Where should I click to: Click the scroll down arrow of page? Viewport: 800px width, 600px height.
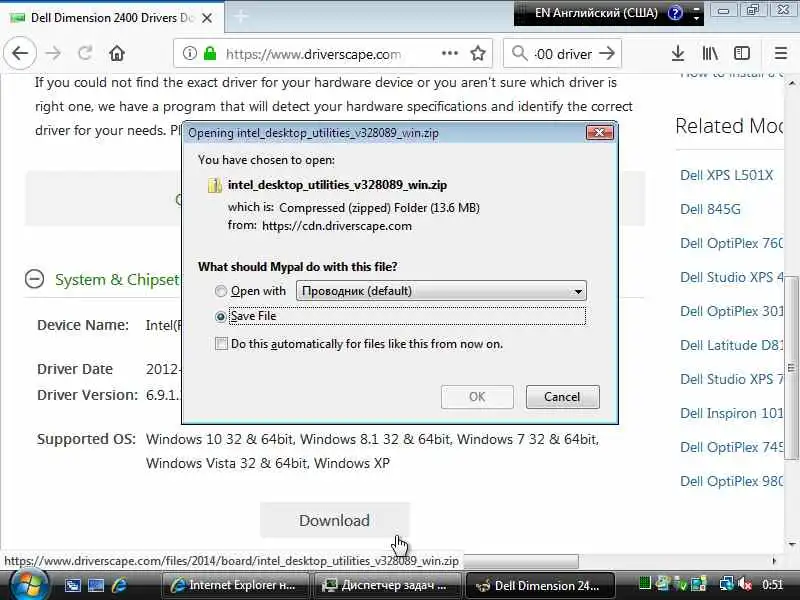click(x=791, y=544)
